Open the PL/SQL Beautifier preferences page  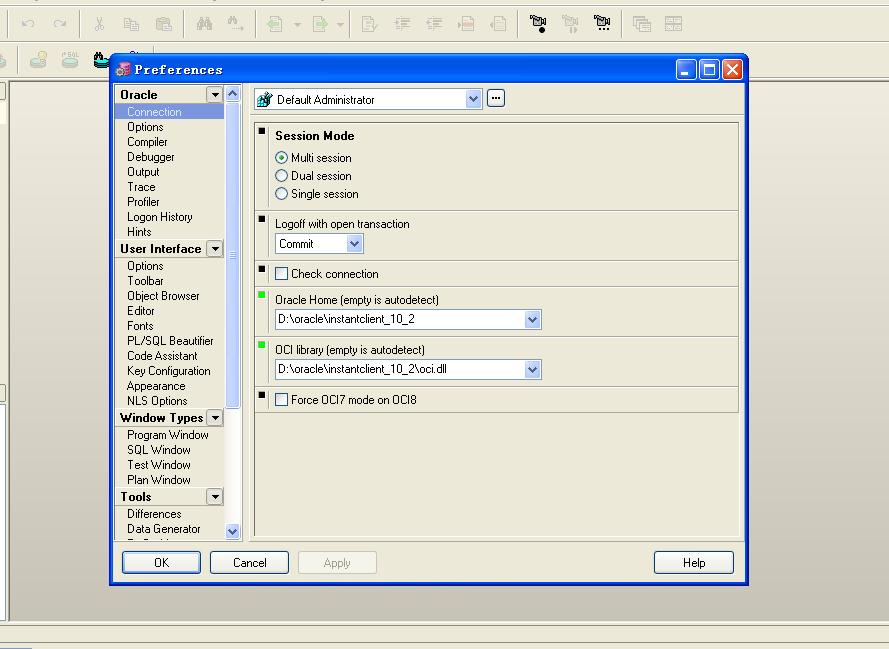pyautogui.click(x=170, y=341)
